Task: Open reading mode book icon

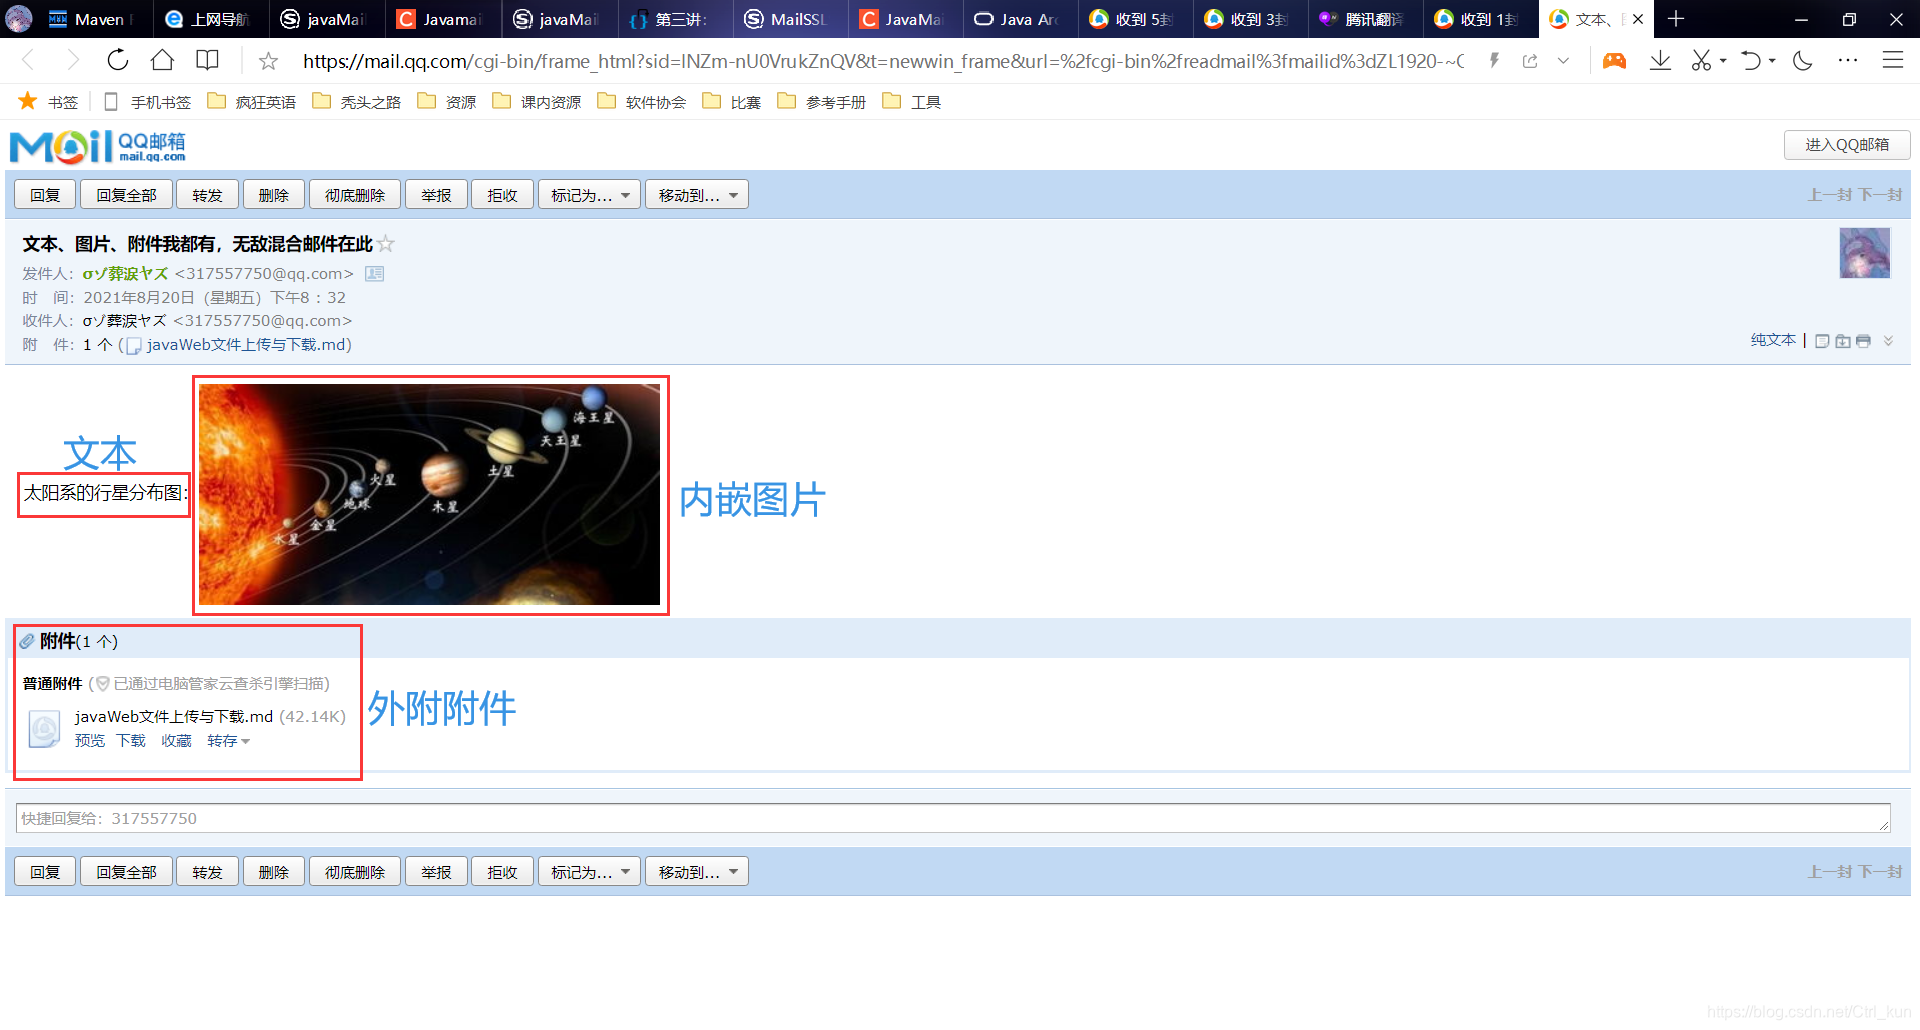Action: pos(207,60)
